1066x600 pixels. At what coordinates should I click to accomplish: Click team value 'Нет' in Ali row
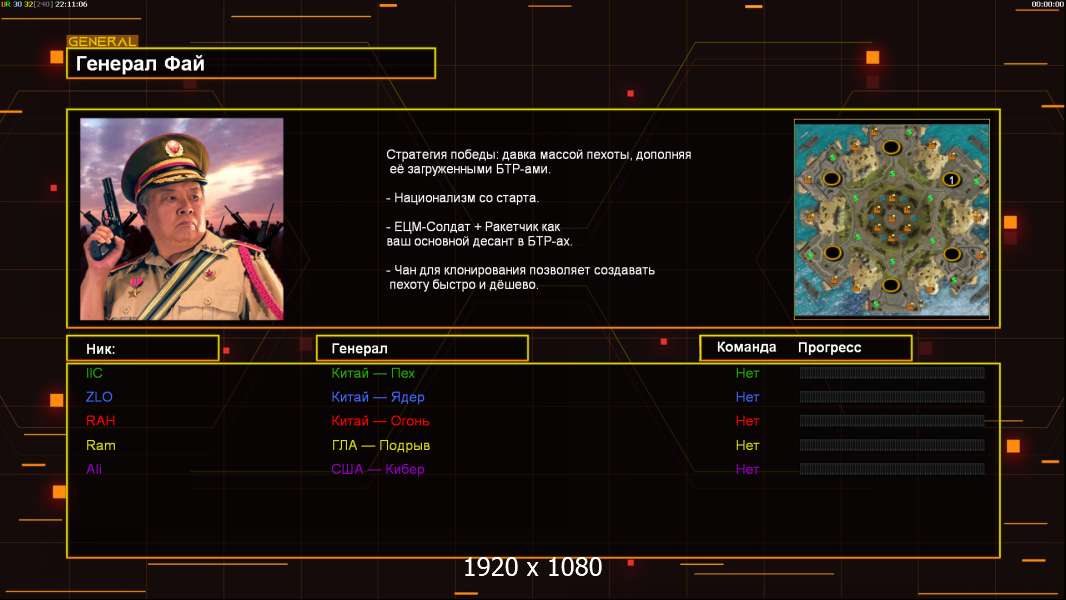tap(747, 469)
